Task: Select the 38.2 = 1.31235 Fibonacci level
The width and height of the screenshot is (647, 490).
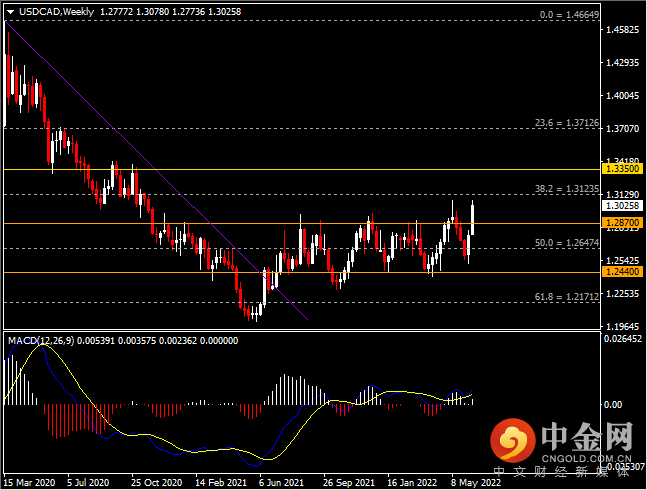Action: coord(565,188)
